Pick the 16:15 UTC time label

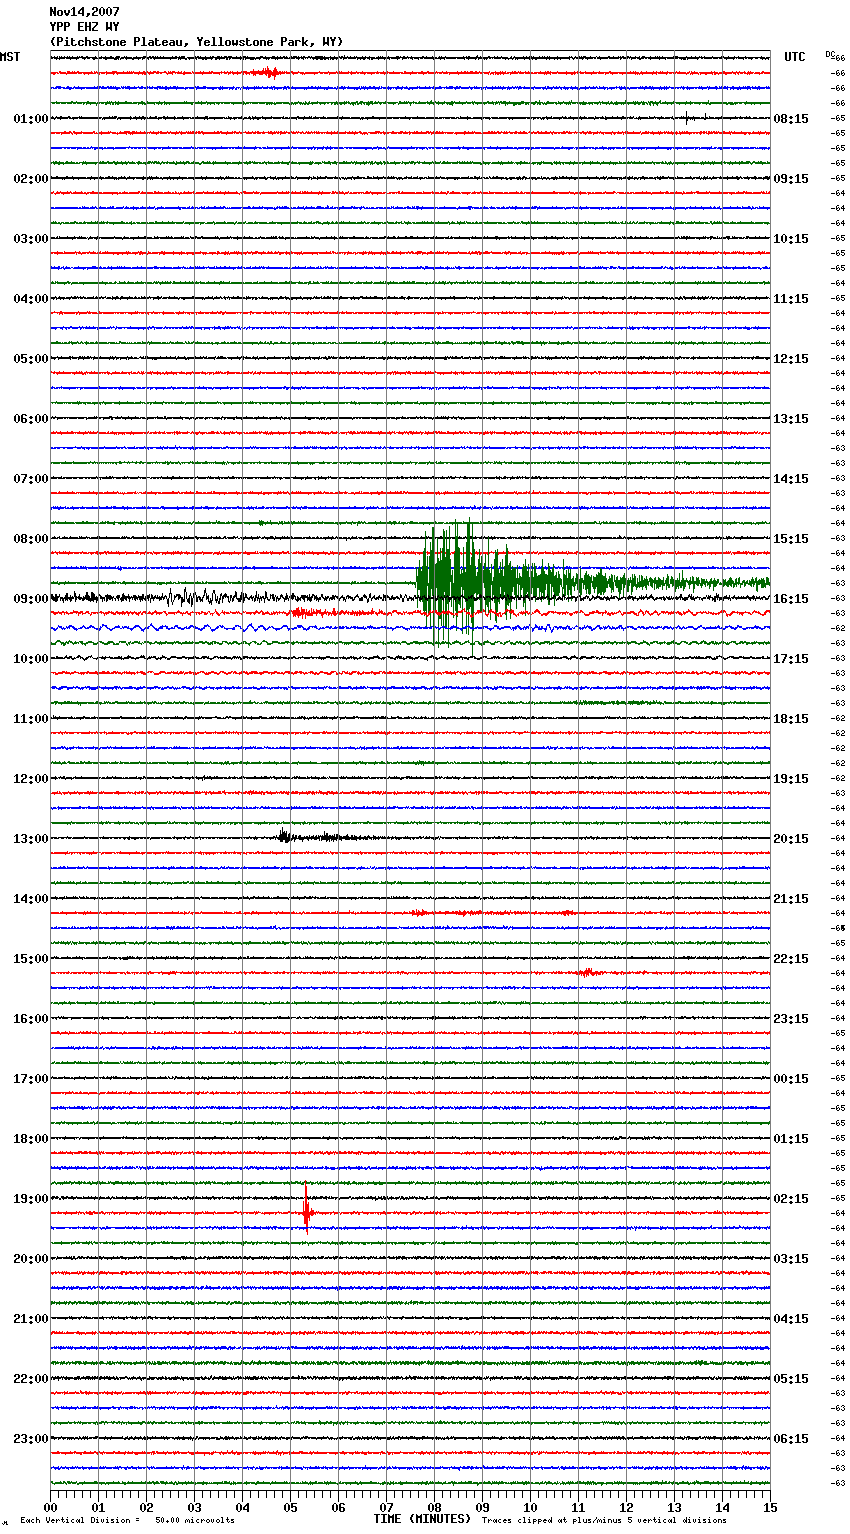[791, 599]
